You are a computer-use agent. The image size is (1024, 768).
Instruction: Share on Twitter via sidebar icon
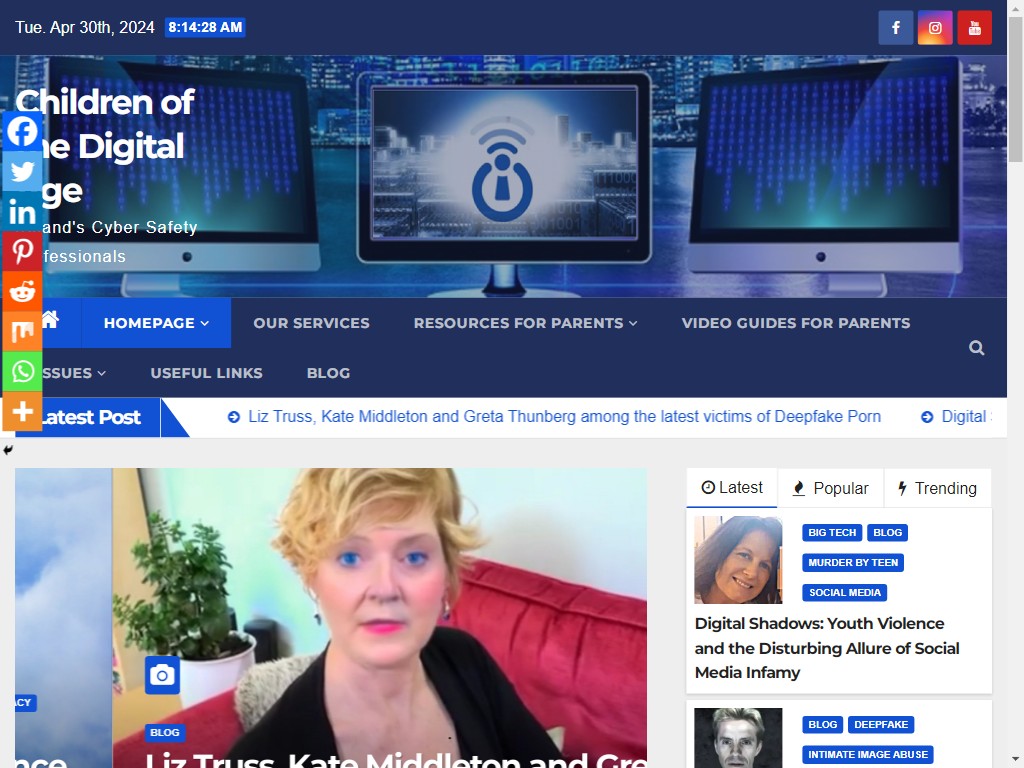pyautogui.click(x=22, y=171)
